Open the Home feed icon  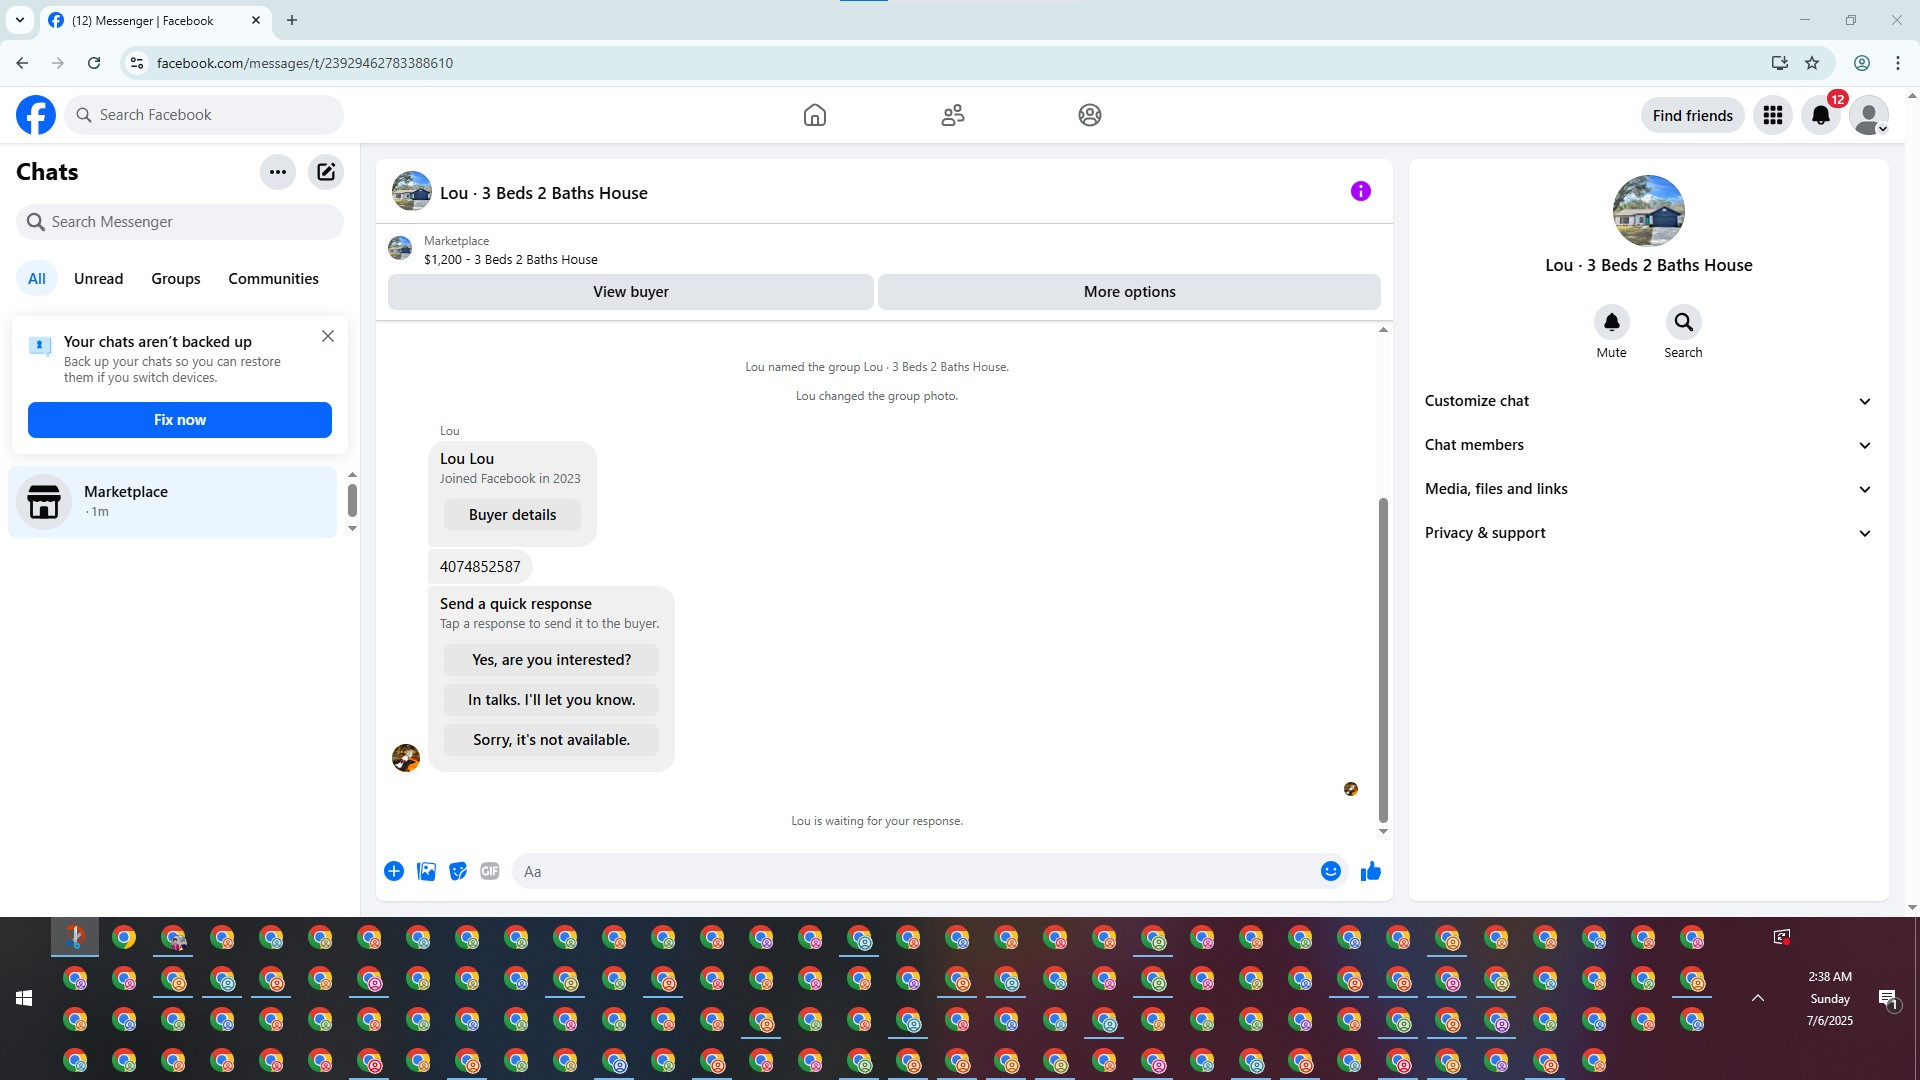coord(814,115)
